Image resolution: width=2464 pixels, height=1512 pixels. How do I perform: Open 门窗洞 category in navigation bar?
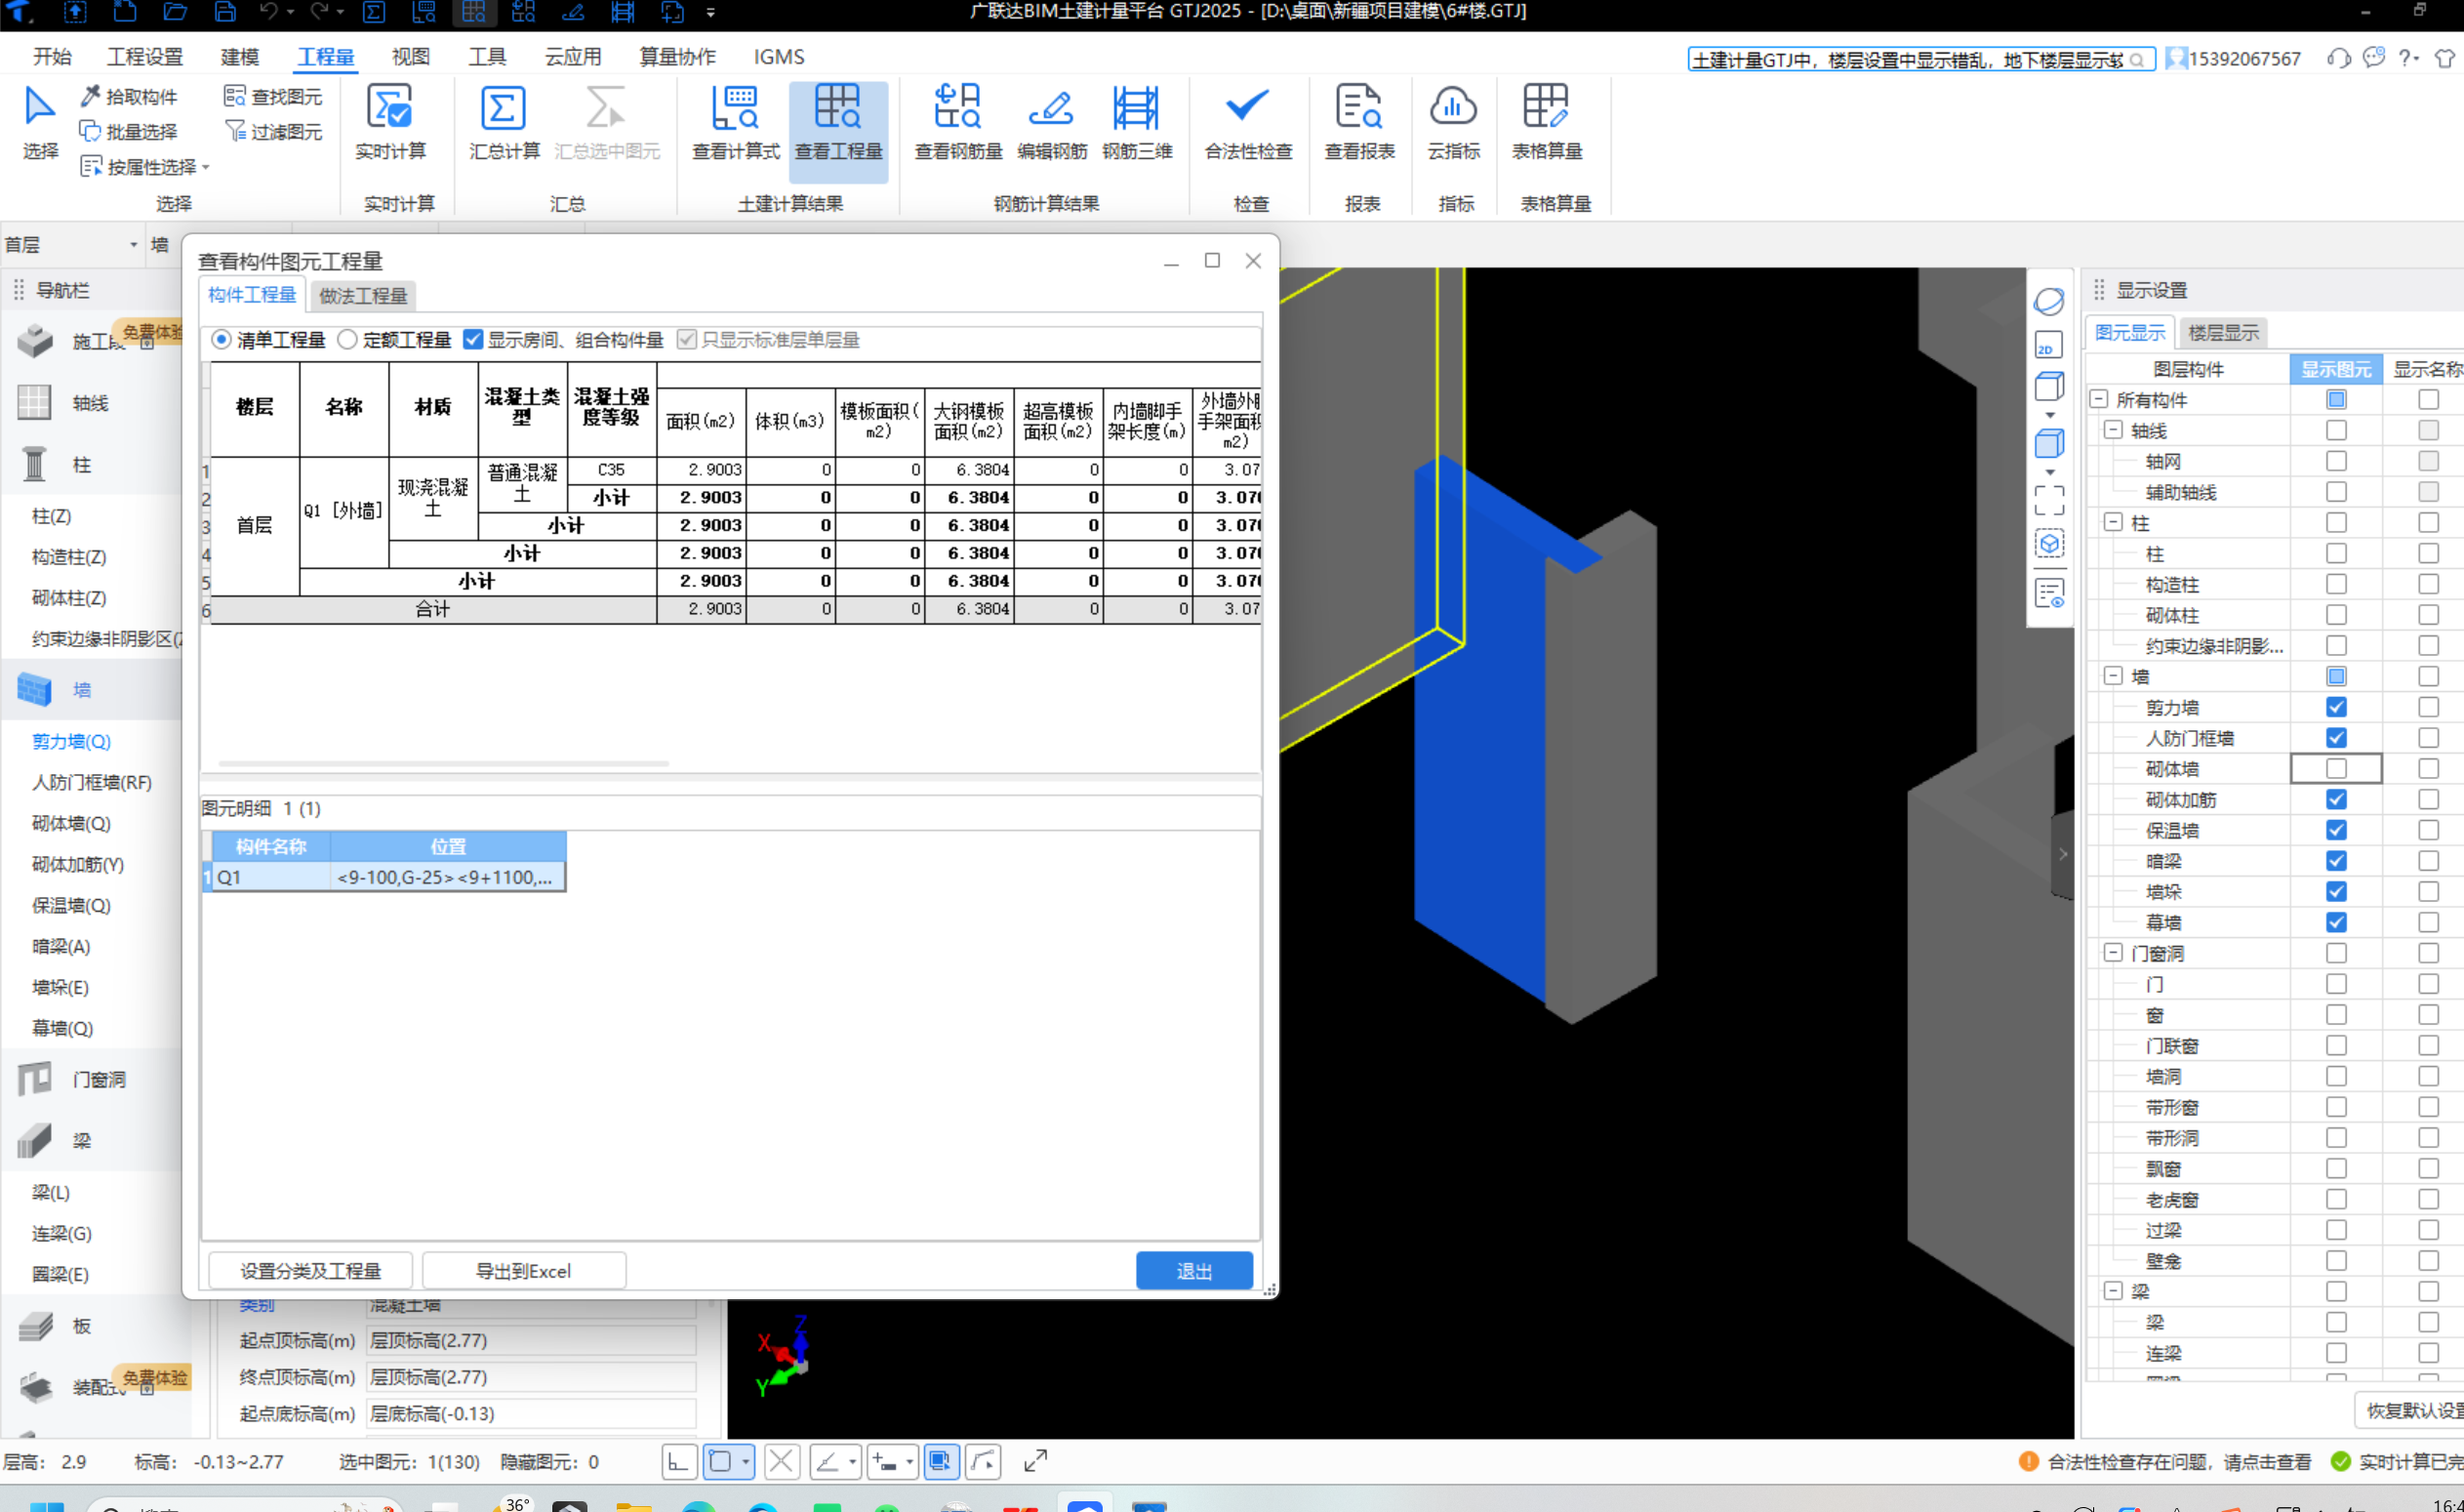[x=98, y=1079]
